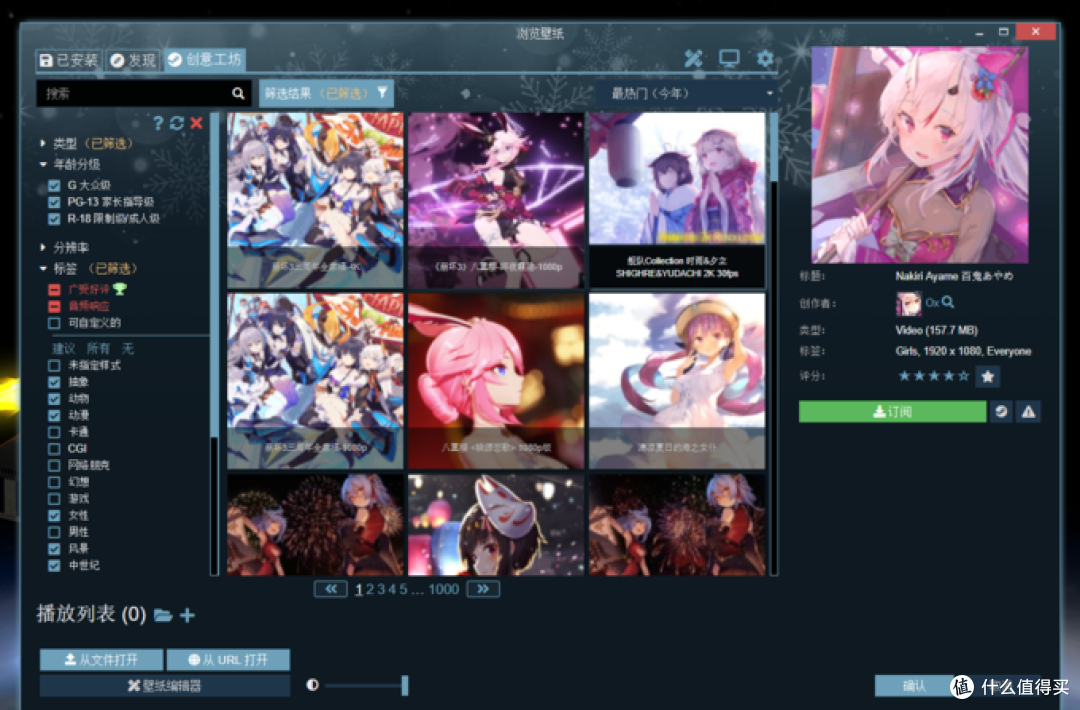This screenshot has height=710, width=1080.
Task: Add to favorites with the star button
Action: 987,377
